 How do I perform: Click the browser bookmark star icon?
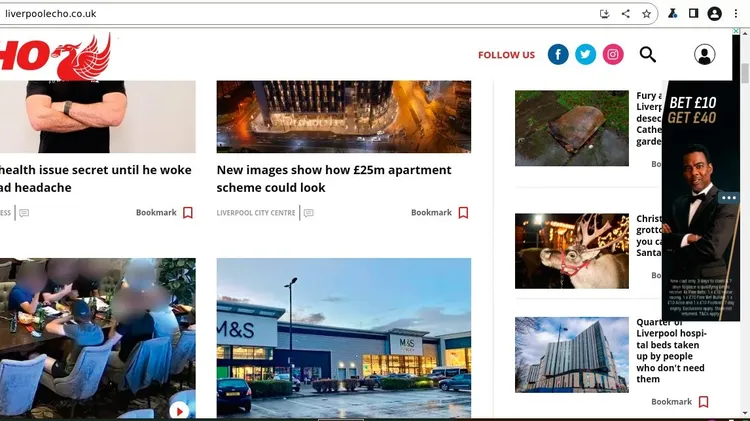click(x=646, y=14)
